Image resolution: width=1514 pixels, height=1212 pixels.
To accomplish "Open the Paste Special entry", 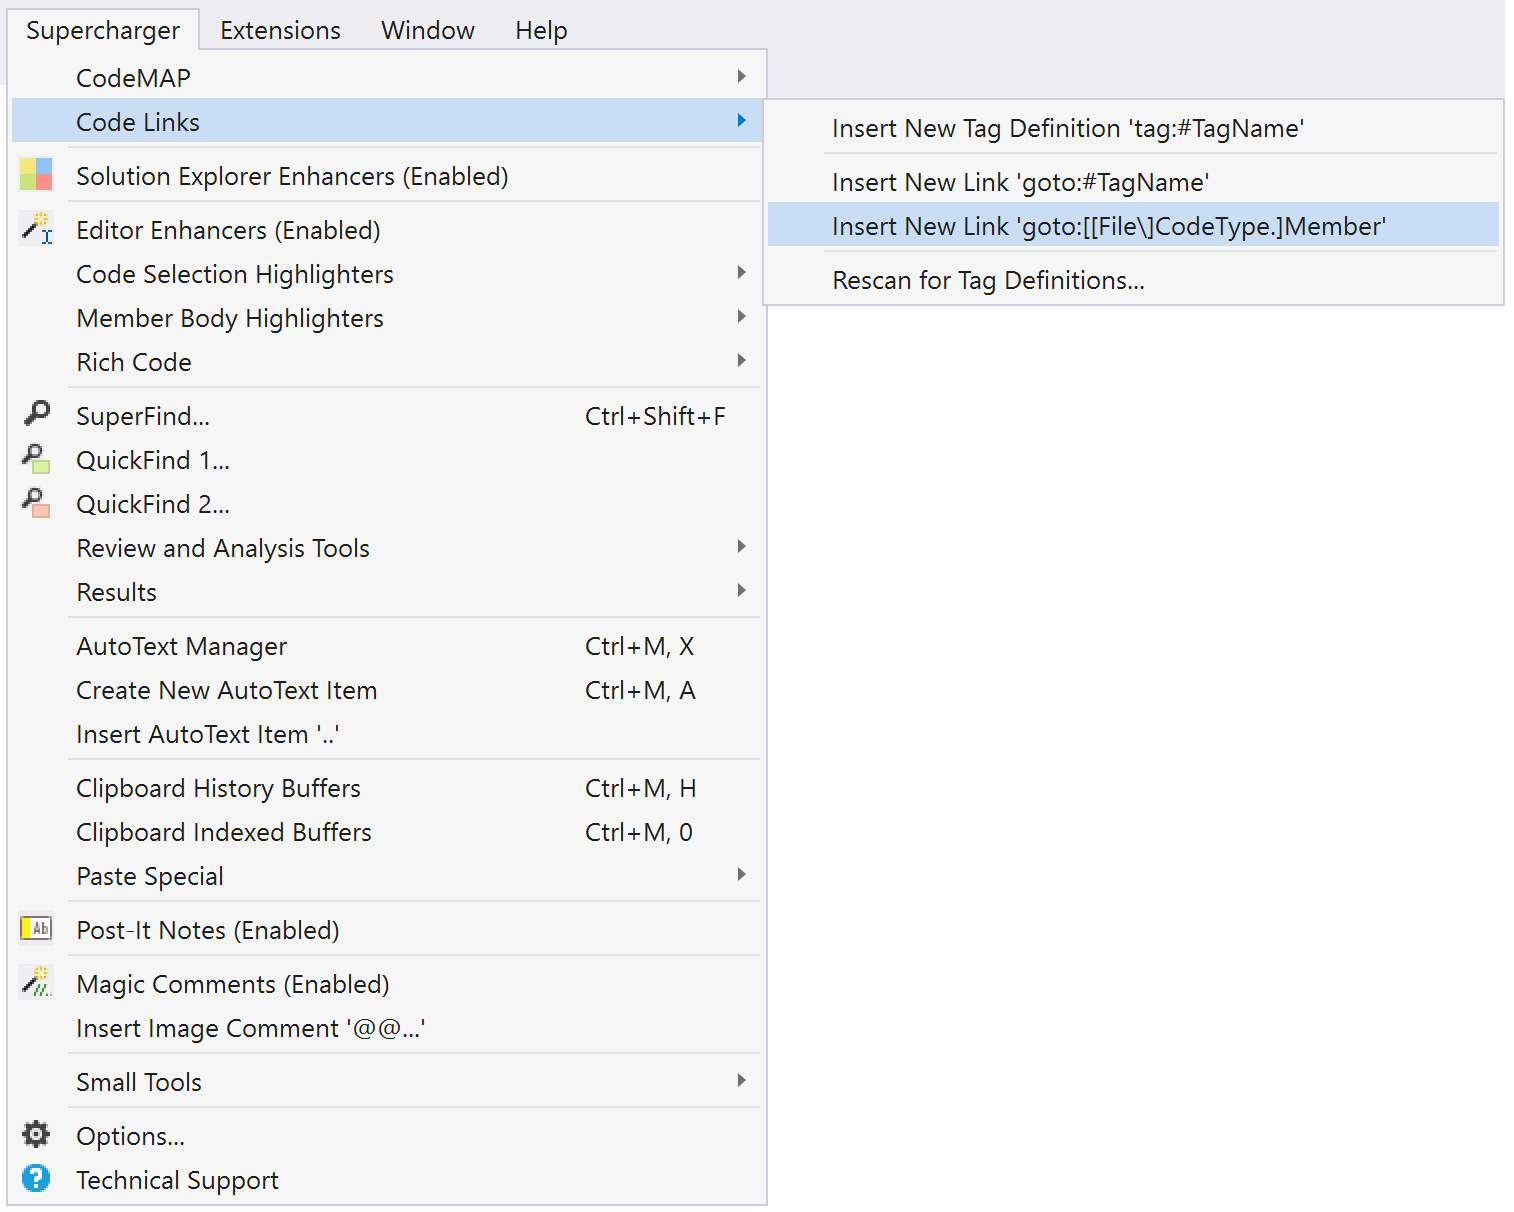I will pos(386,876).
